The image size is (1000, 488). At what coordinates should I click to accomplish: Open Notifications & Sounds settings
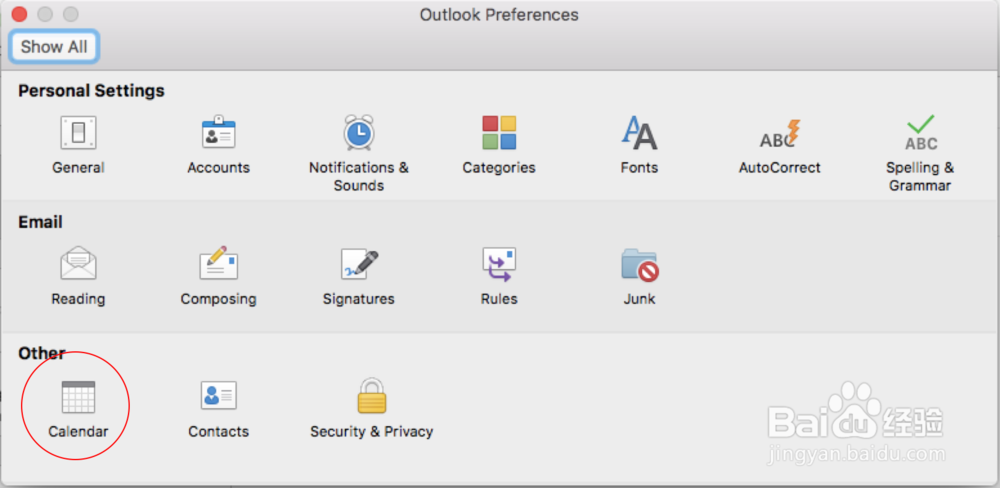pyautogui.click(x=358, y=134)
